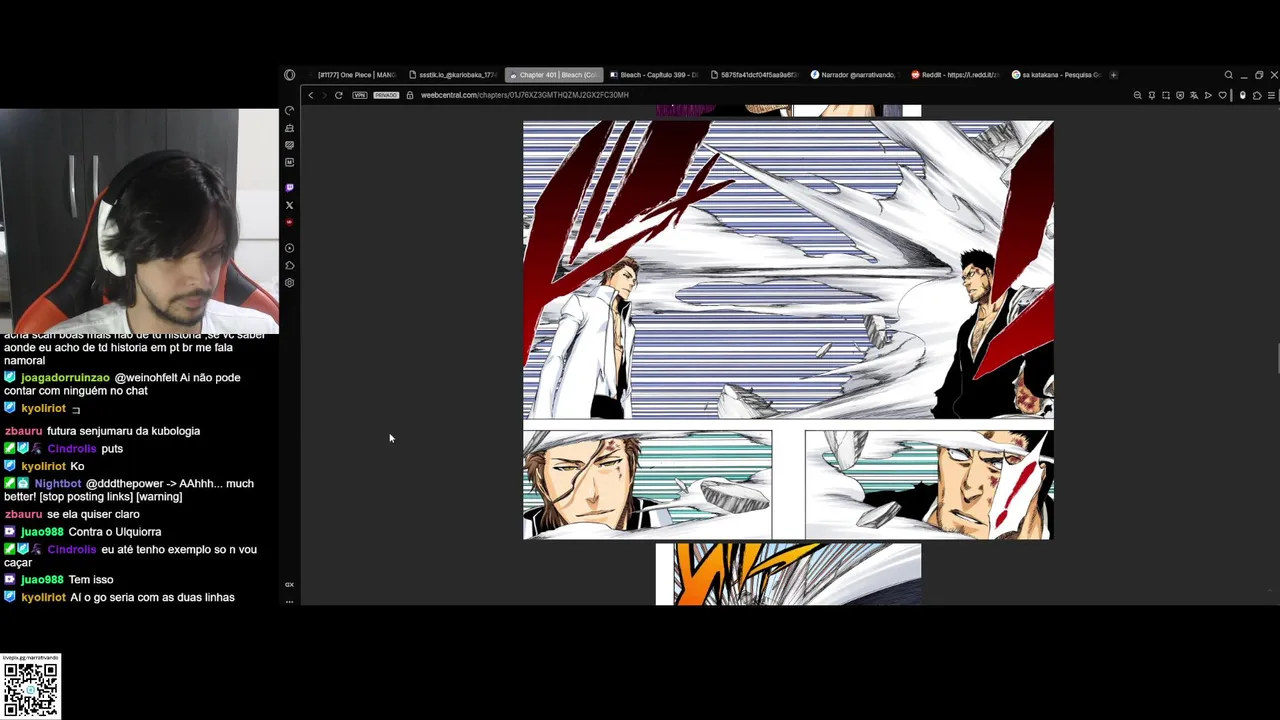Click juao988 beside 'Contra o Ulquiorra'
The image size is (1280, 720).
click(42, 532)
